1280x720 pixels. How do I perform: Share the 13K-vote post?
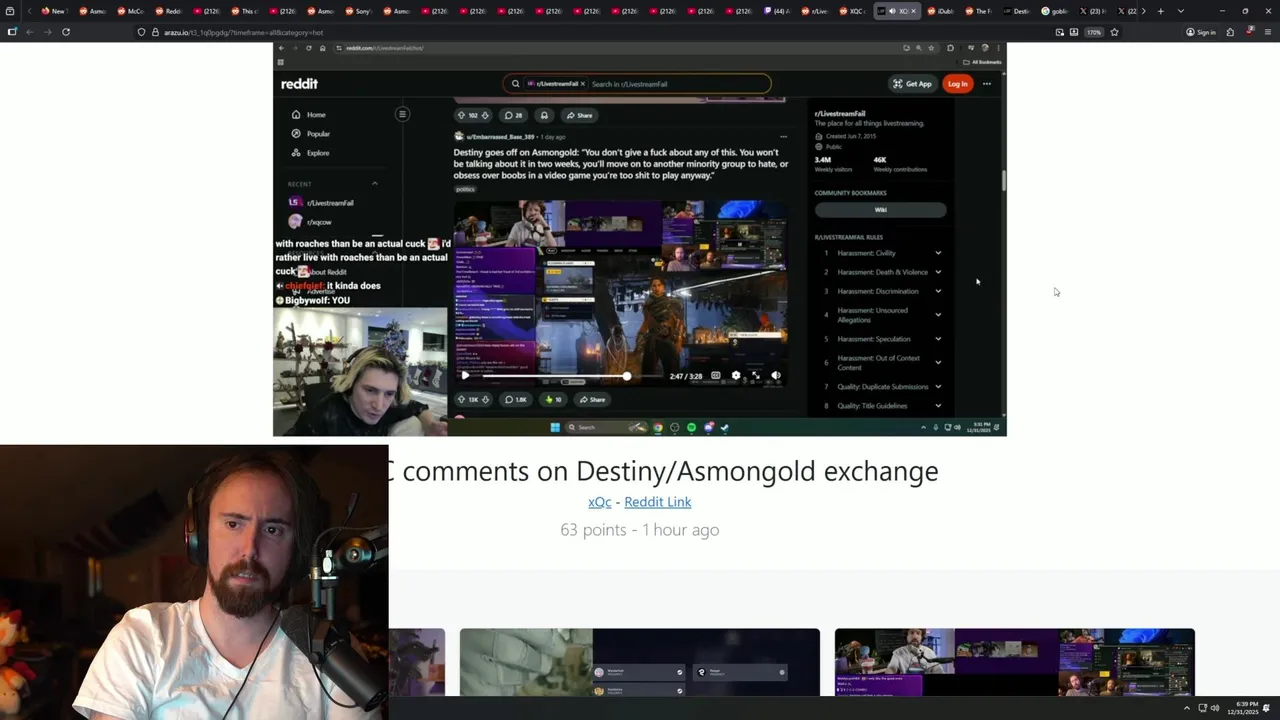pyautogui.click(x=591, y=399)
